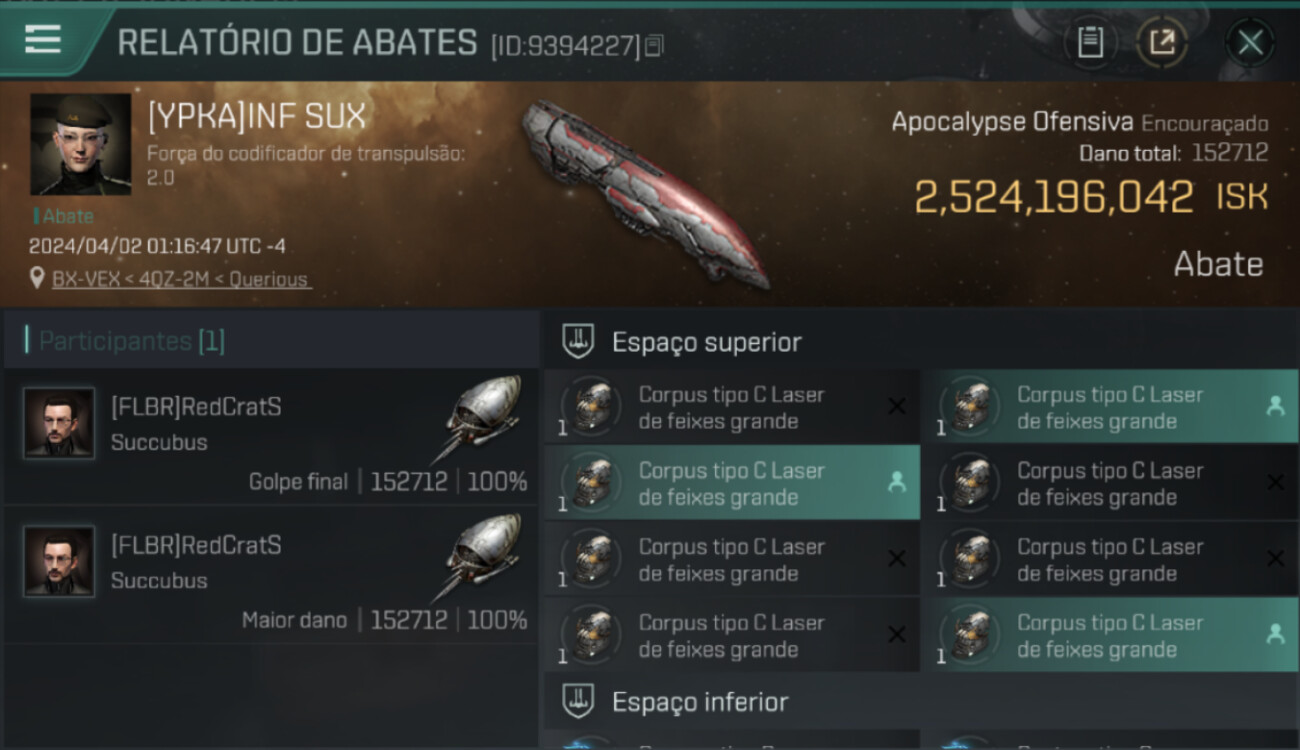Click RedCratS portrait in Maior dano row
The width and height of the screenshot is (1300, 750).
[x=59, y=561]
